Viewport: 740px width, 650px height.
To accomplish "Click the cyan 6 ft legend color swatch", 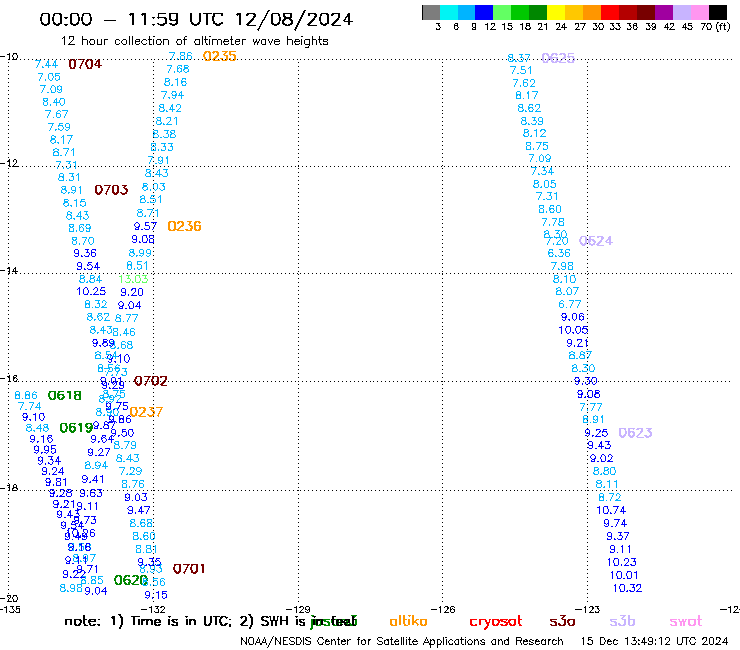I will coord(449,12).
